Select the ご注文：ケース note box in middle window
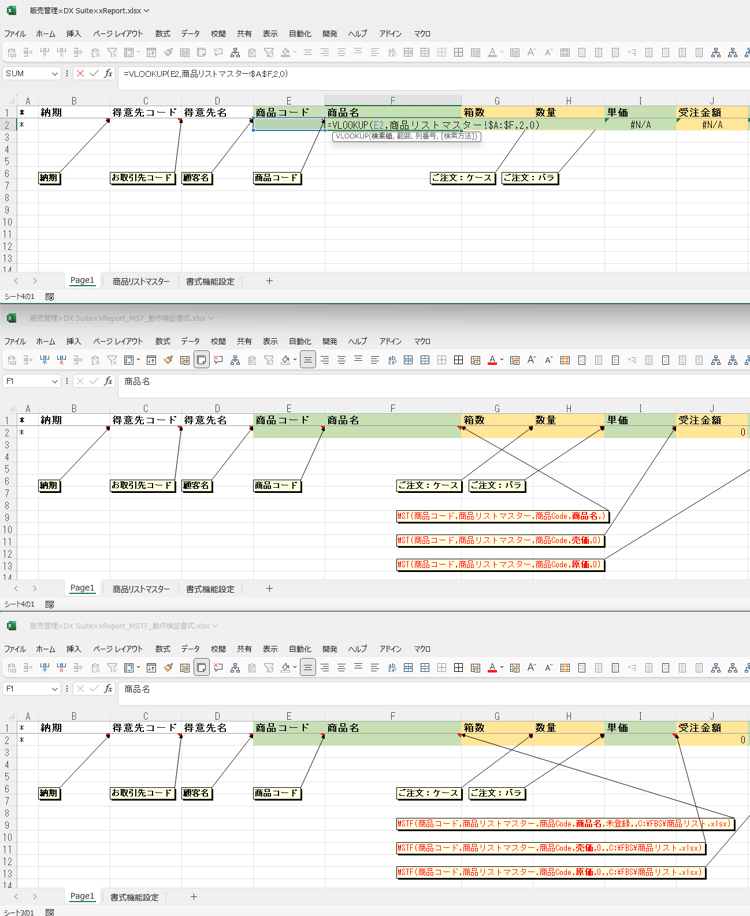Screen dimensions: 750x916 click(x=429, y=485)
